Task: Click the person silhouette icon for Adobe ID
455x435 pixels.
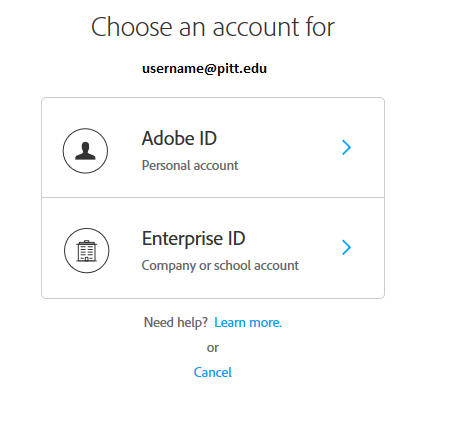Action: [85, 151]
